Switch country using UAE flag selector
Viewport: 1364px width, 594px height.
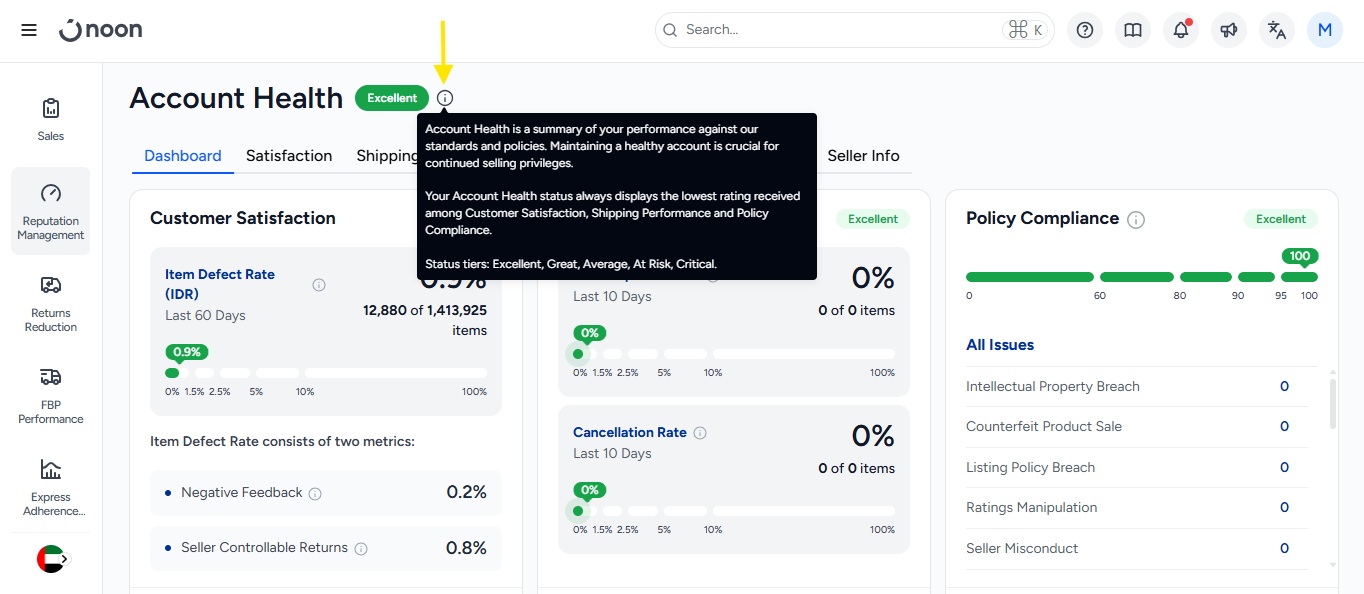[51, 559]
